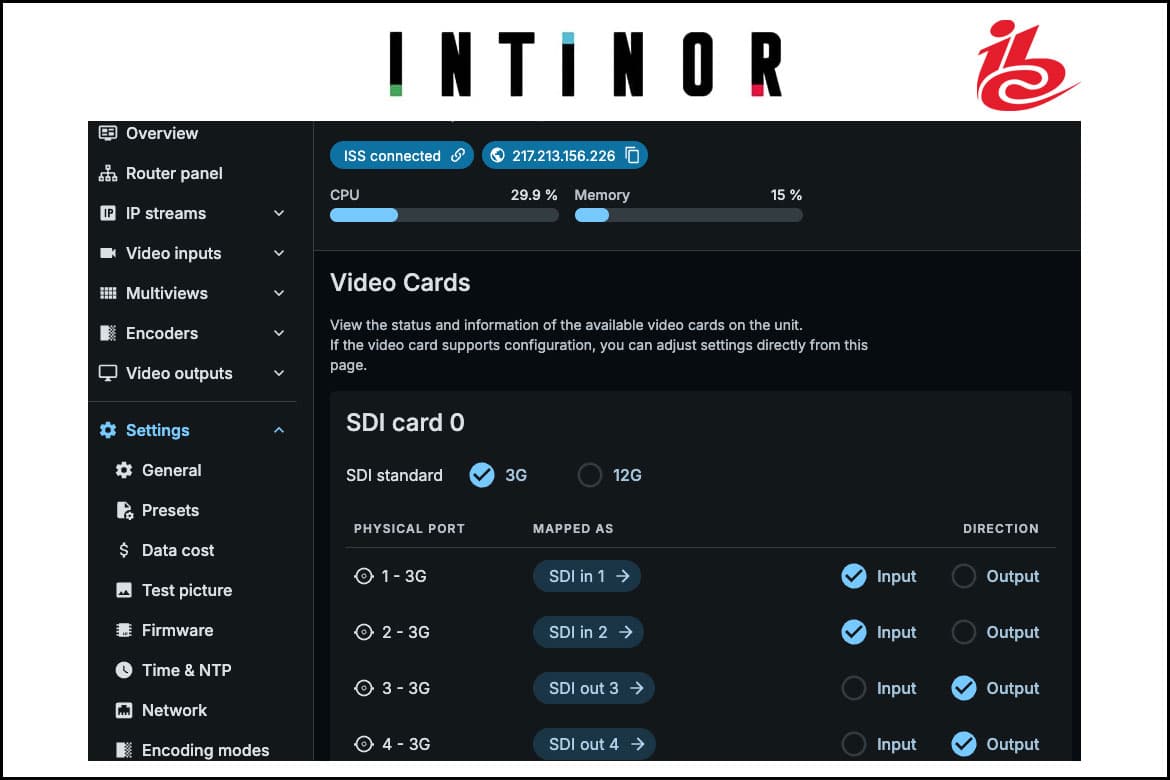This screenshot has width=1170, height=780.
Task: Set port 2 - 3G direction to Output
Action: coord(963,632)
